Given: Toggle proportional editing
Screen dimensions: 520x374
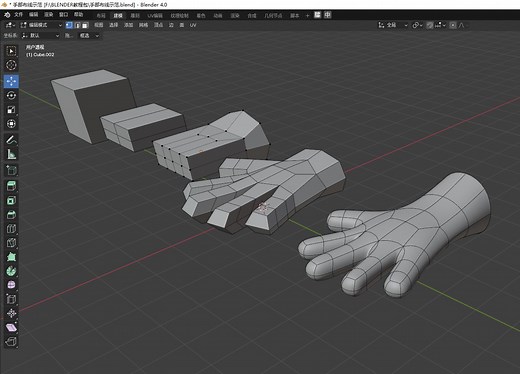Looking at the screenshot, I should point(453,25).
